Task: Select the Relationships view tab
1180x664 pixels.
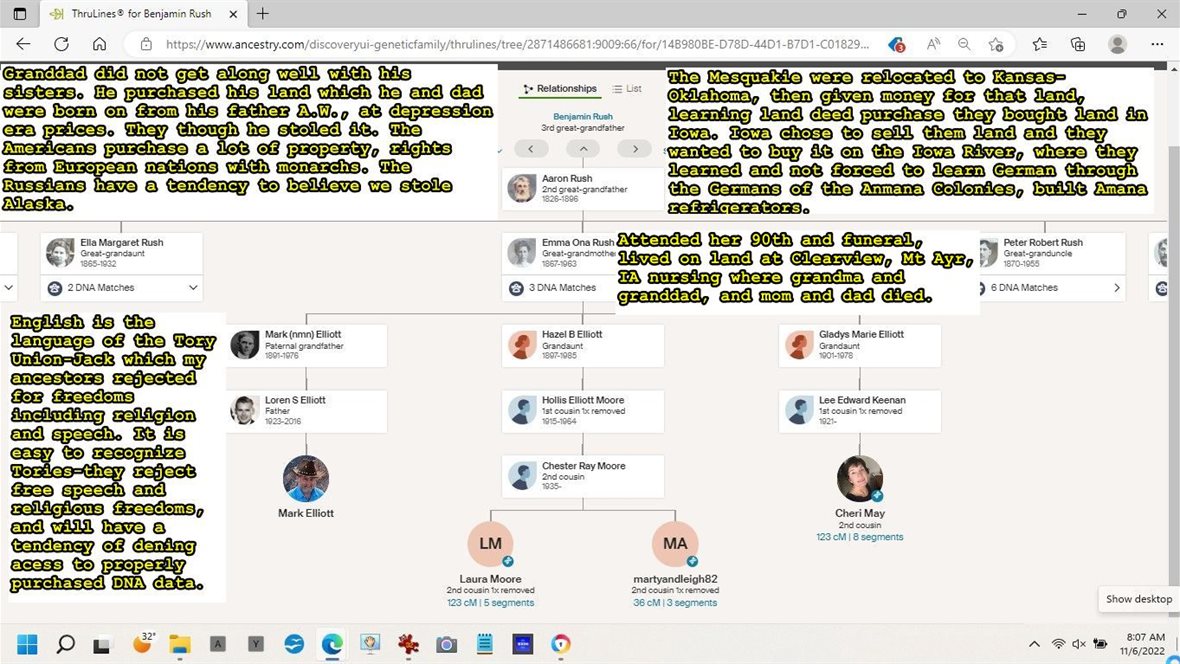Action: click(560, 89)
